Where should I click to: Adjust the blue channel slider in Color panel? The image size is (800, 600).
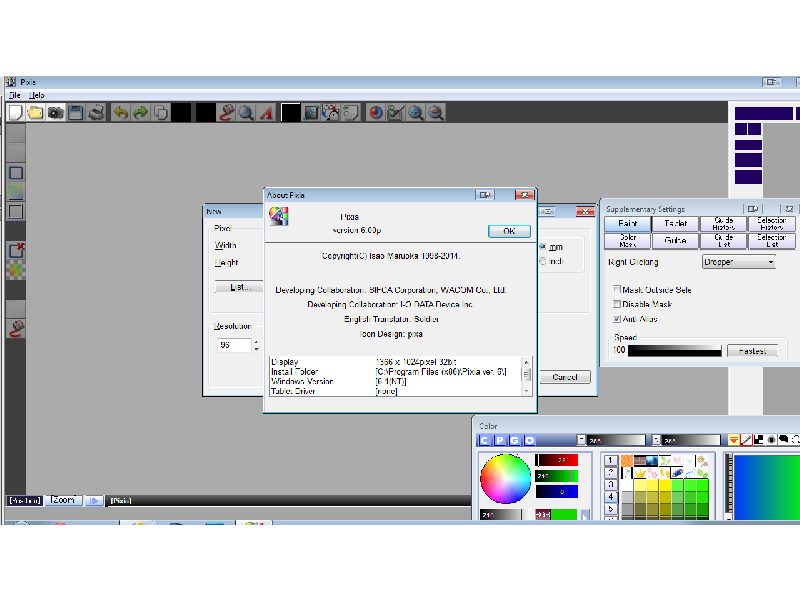coord(557,492)
